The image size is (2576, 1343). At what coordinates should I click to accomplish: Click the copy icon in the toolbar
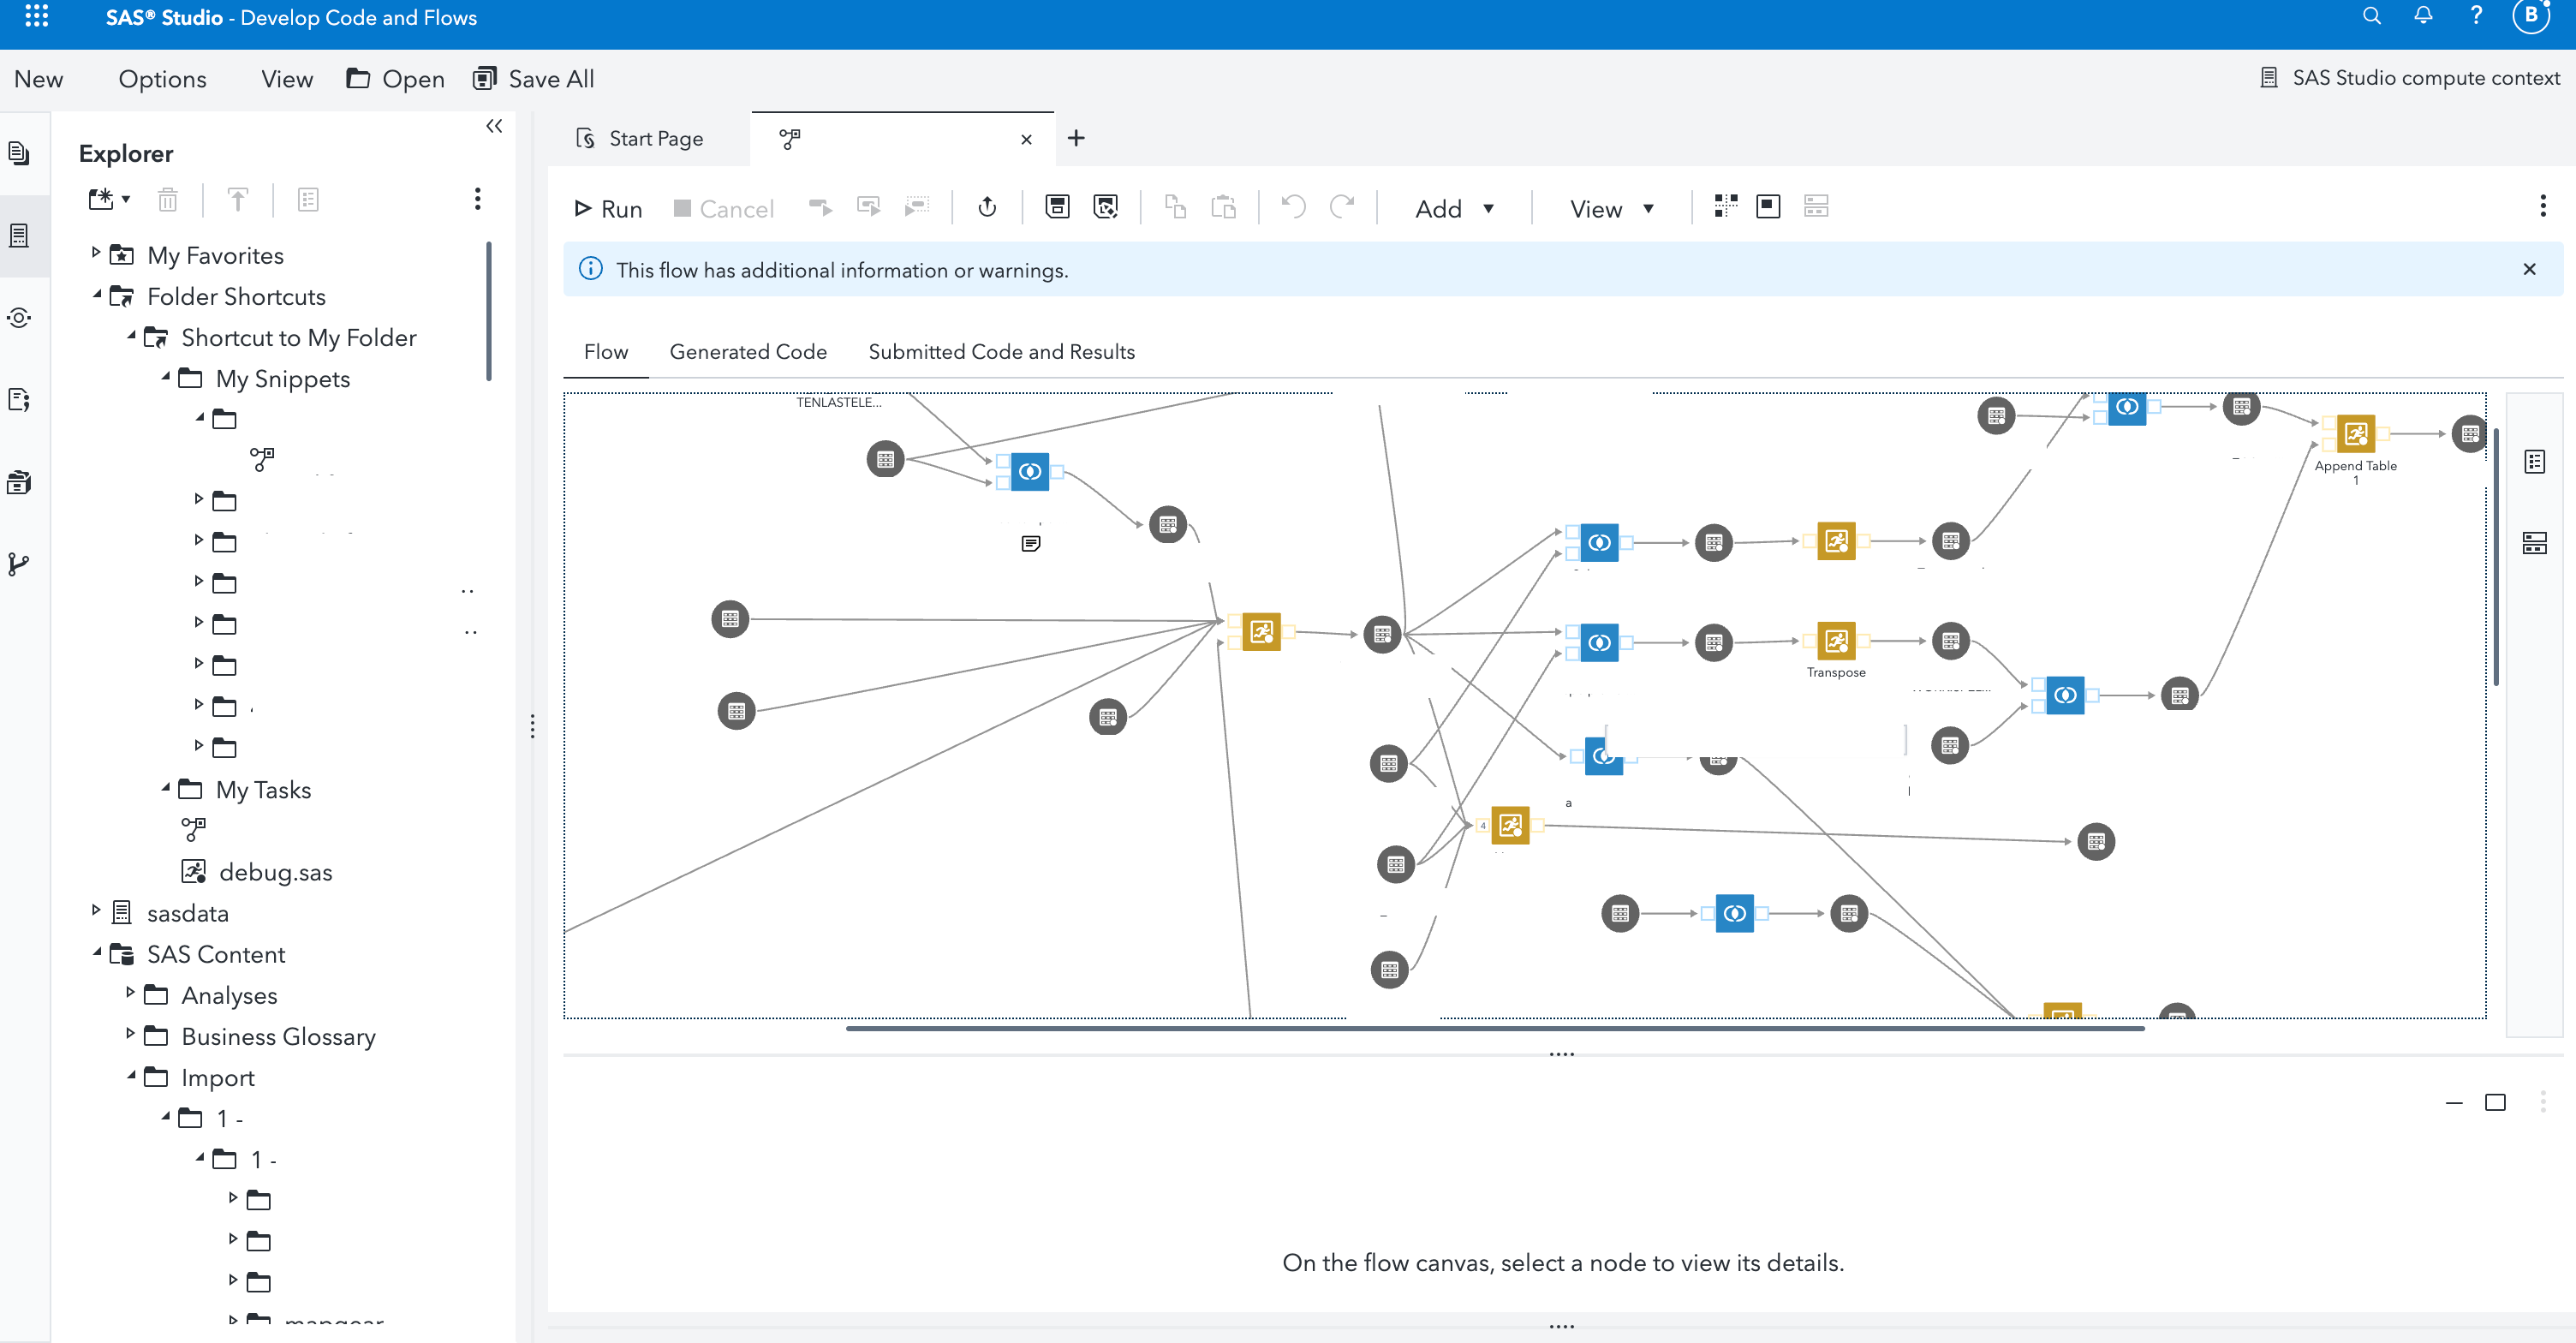click(1176, 207)
